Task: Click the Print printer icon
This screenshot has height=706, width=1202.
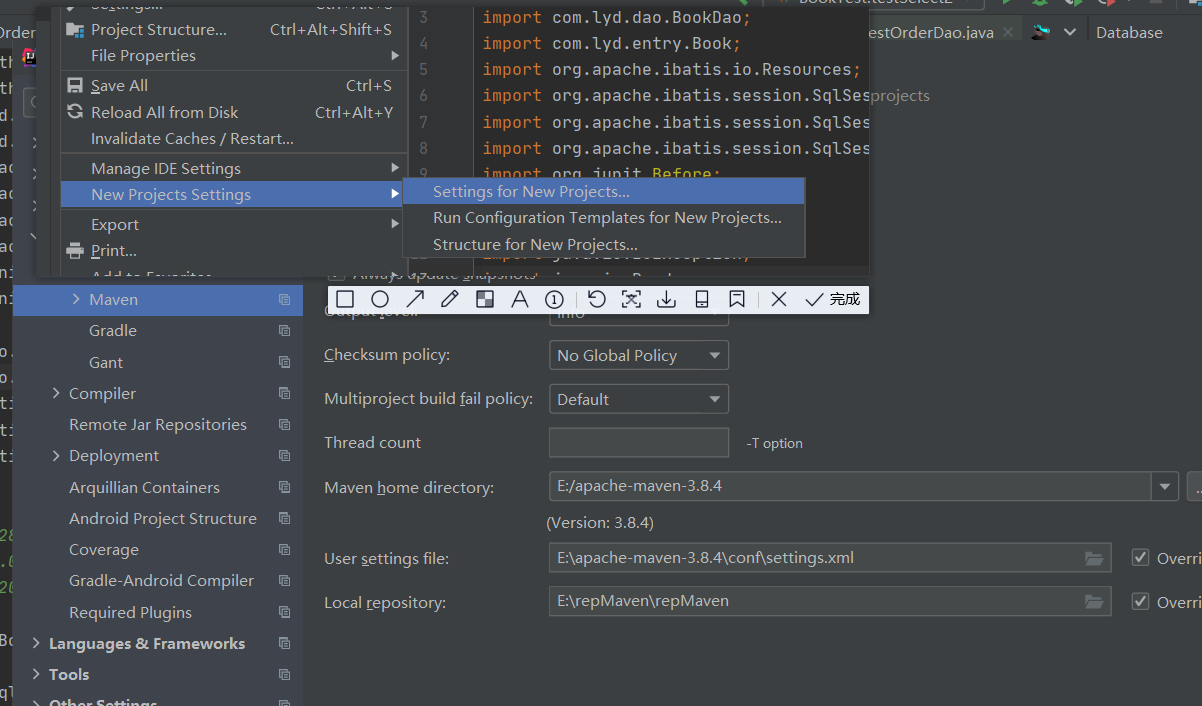Action: [x=75, y=251]
